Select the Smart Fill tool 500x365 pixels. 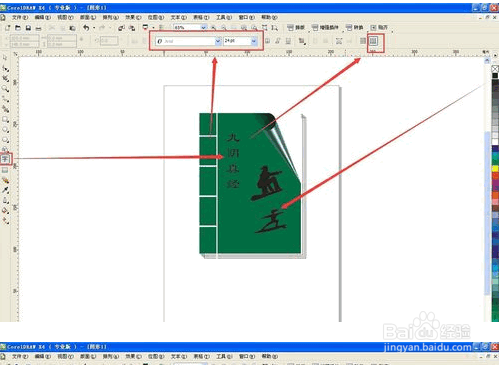5,109
